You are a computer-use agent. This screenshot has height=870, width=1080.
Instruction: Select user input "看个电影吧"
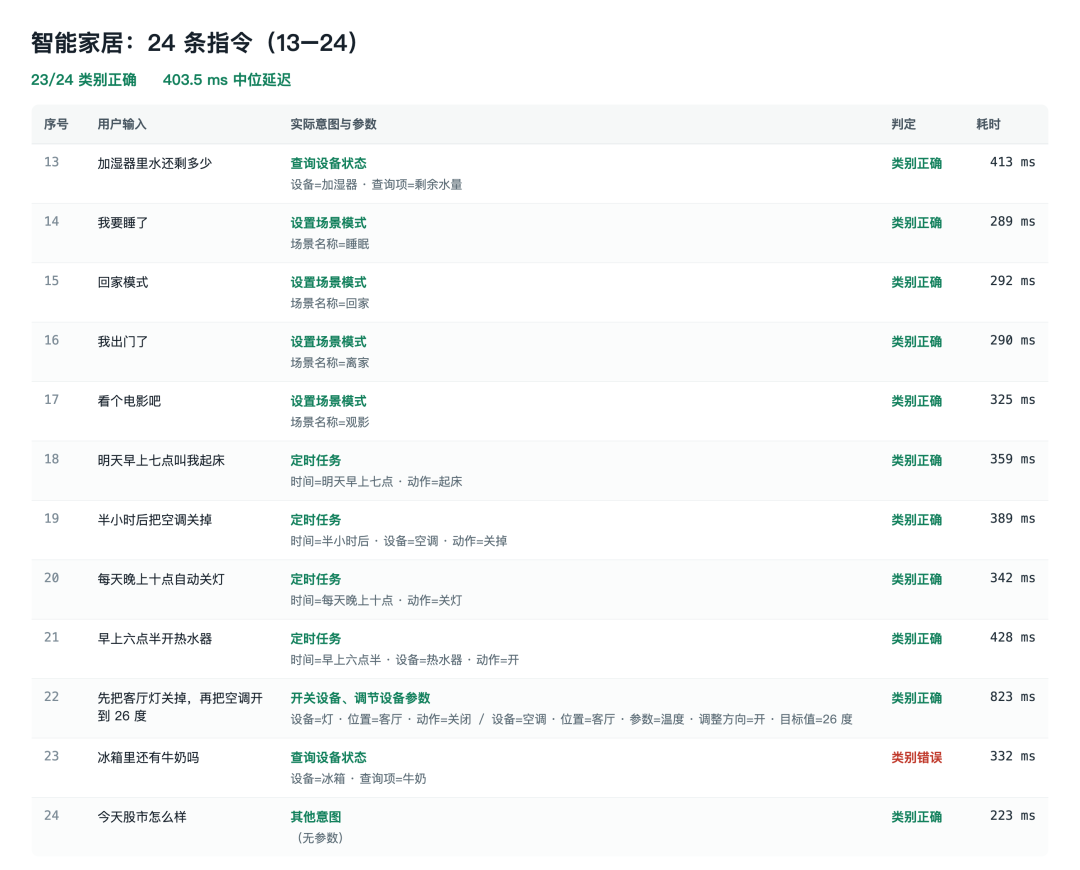[x=129, y=401]
